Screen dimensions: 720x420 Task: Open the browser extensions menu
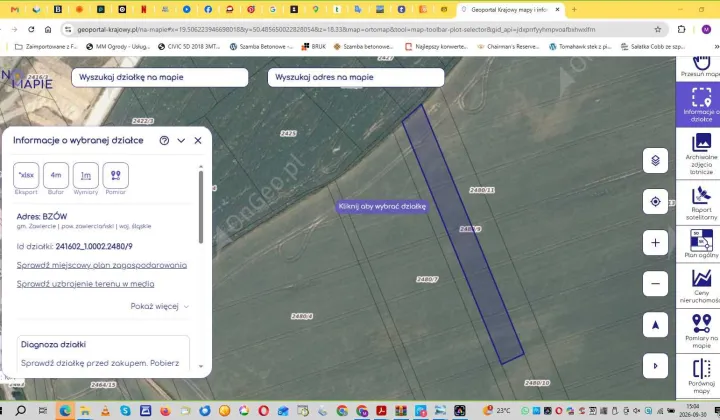(681, 29)
